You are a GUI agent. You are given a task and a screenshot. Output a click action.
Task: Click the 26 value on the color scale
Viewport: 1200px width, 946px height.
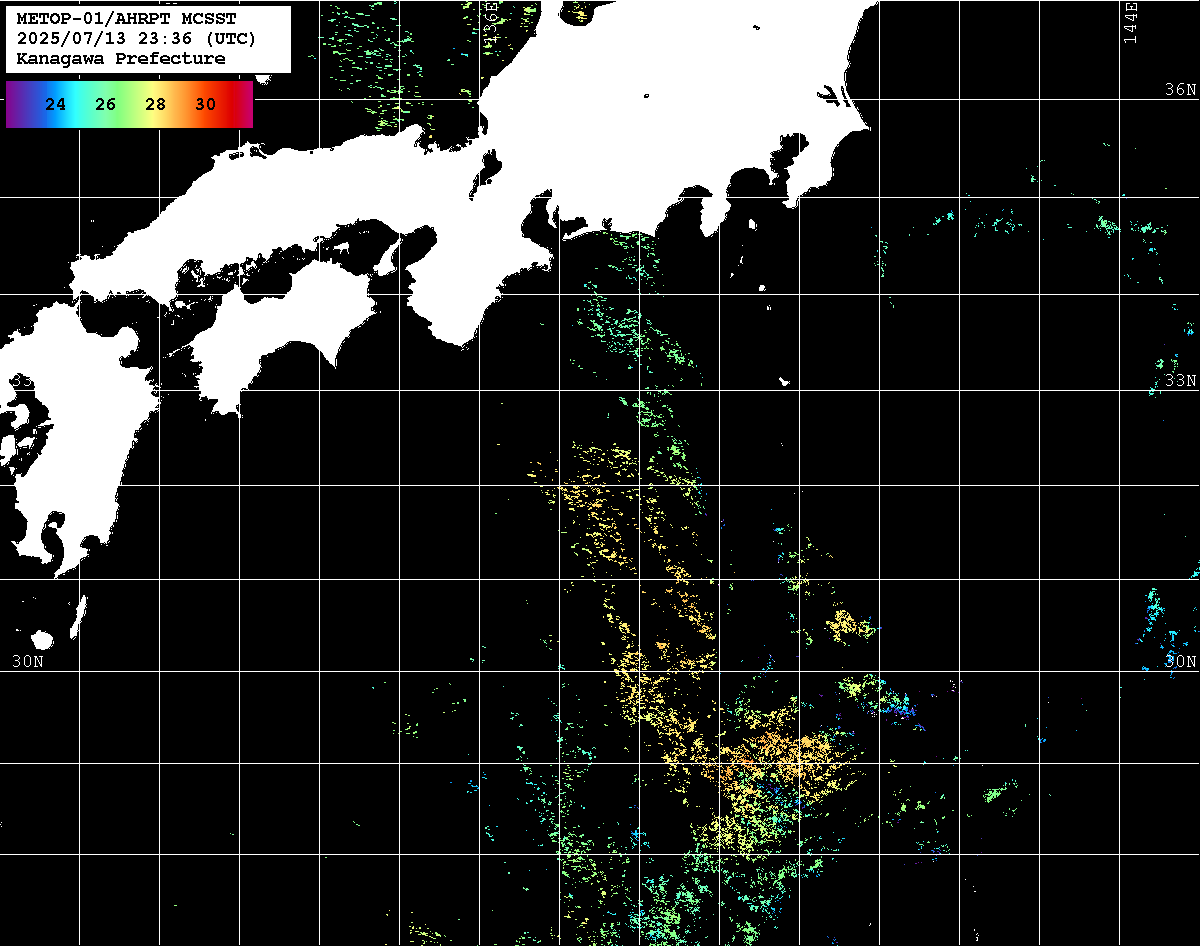click(x=106, y=104)
